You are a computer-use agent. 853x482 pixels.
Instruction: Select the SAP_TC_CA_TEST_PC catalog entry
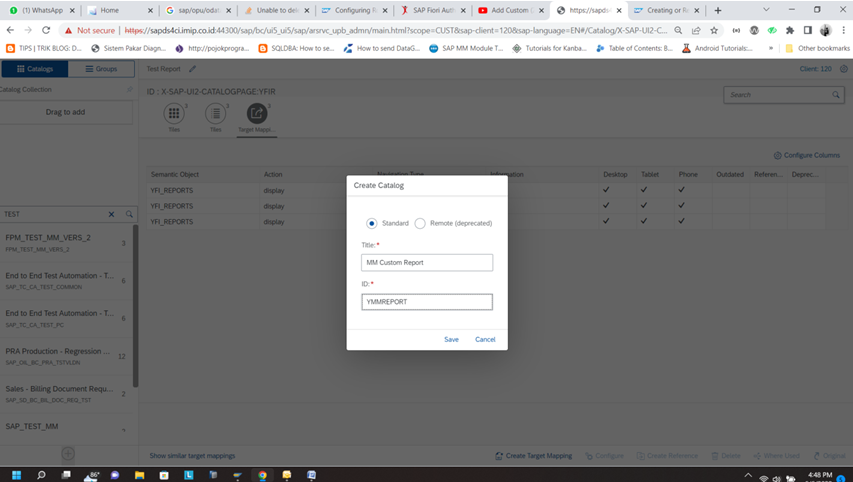point(66,319)
